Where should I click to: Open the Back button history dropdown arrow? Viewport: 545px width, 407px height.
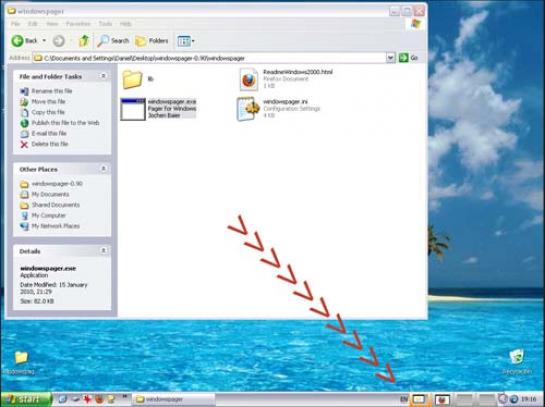44,41
